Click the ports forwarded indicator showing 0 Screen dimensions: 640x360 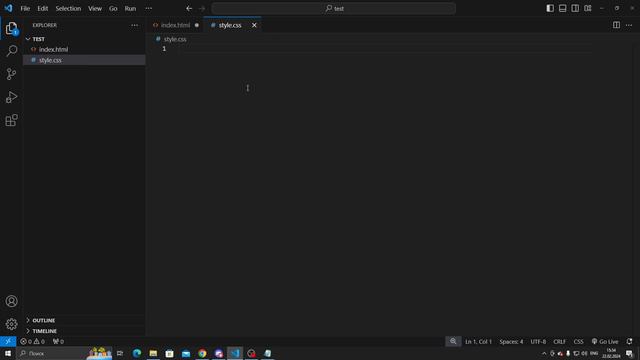click(58, 341)
